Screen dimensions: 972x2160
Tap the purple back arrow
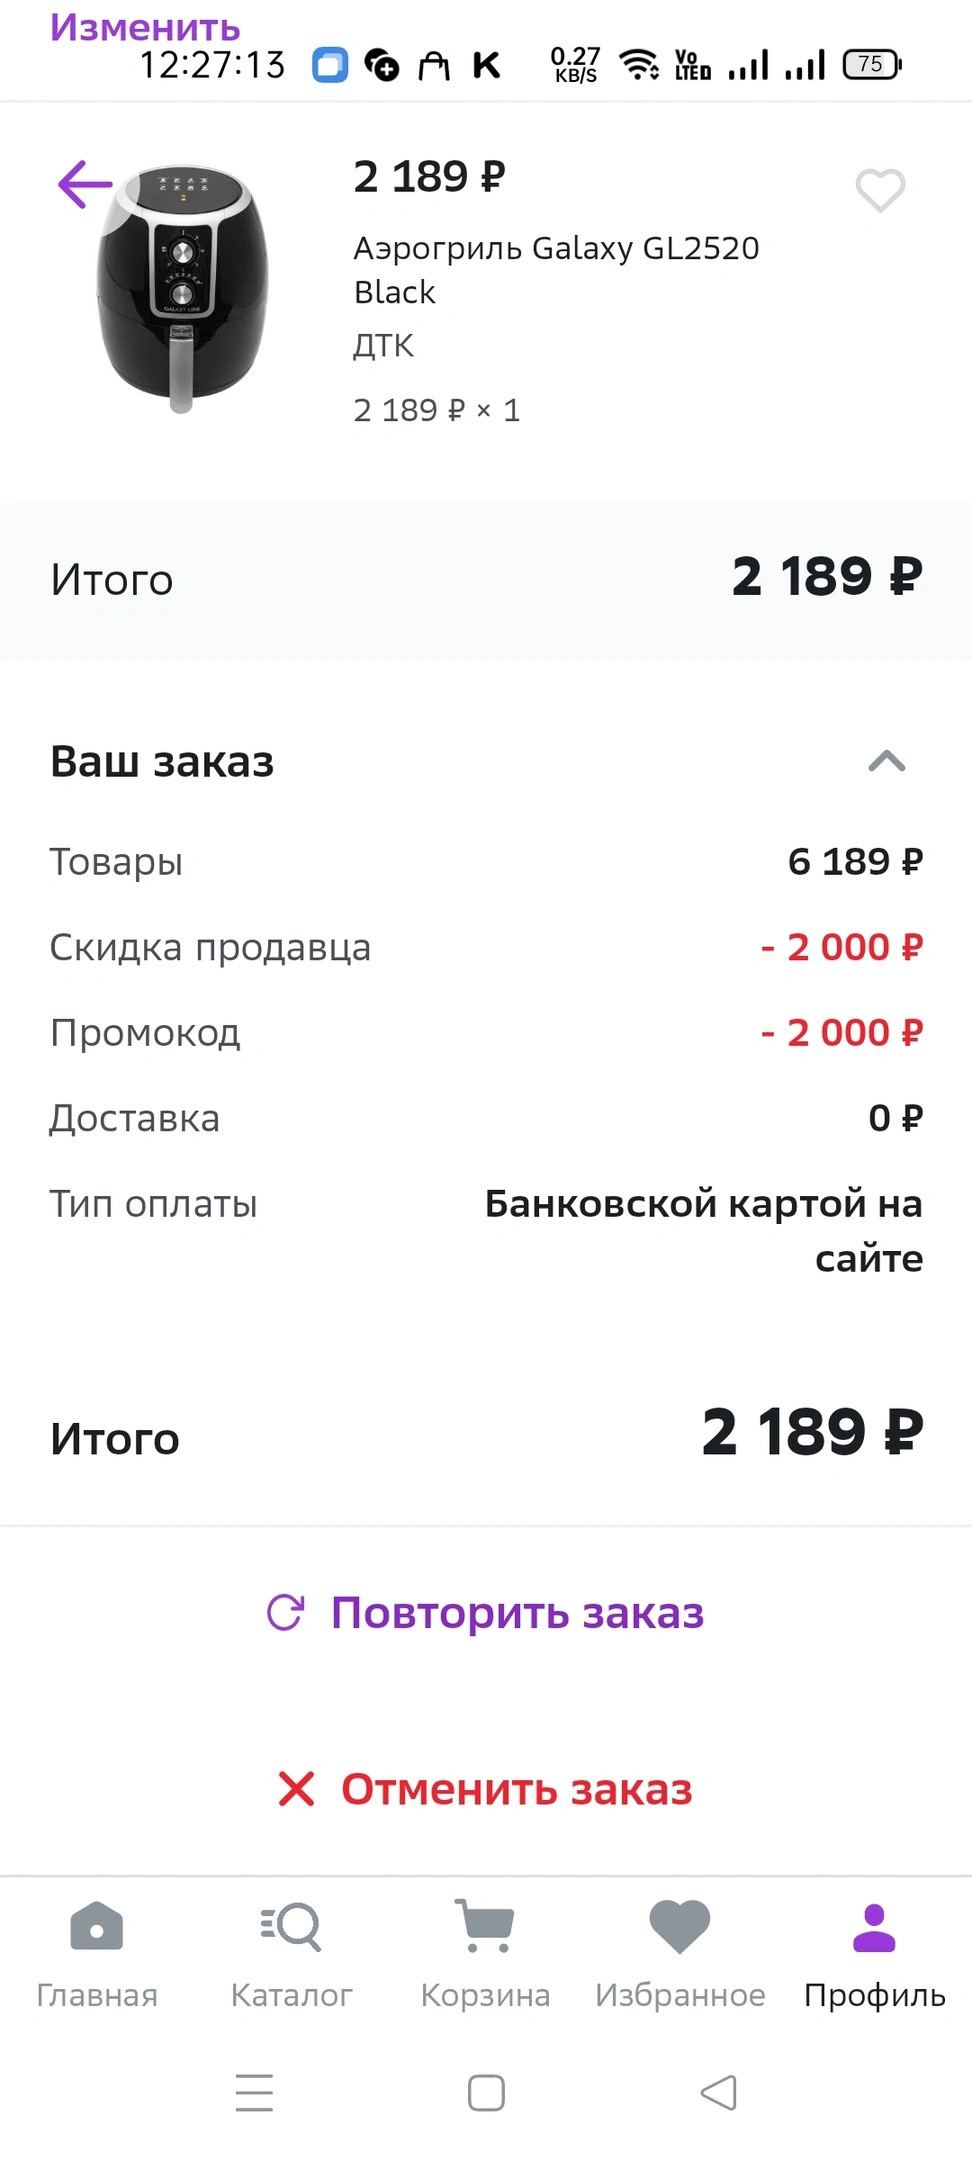coord(85,184)
